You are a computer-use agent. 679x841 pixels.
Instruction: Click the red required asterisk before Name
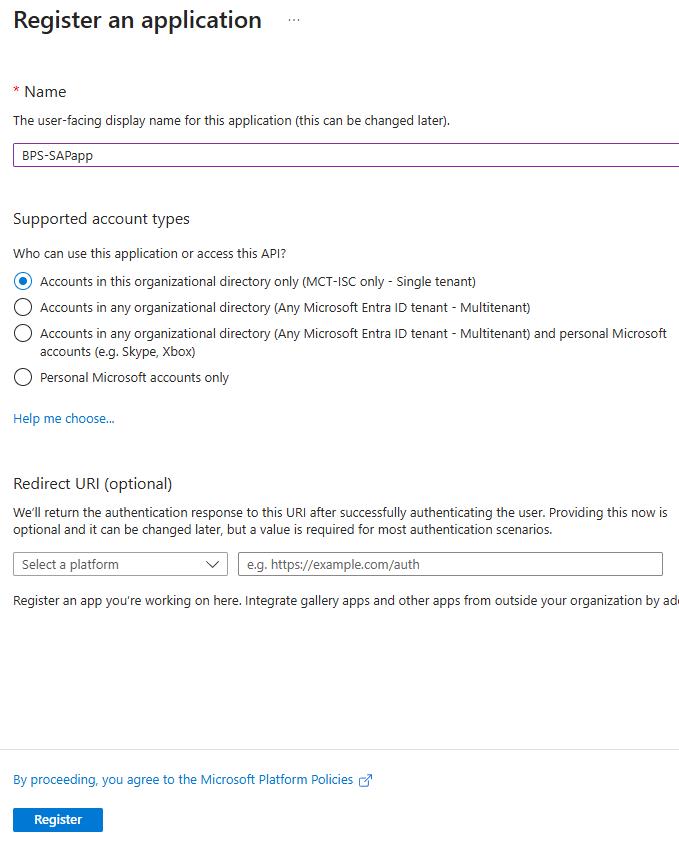pos(16,91)
